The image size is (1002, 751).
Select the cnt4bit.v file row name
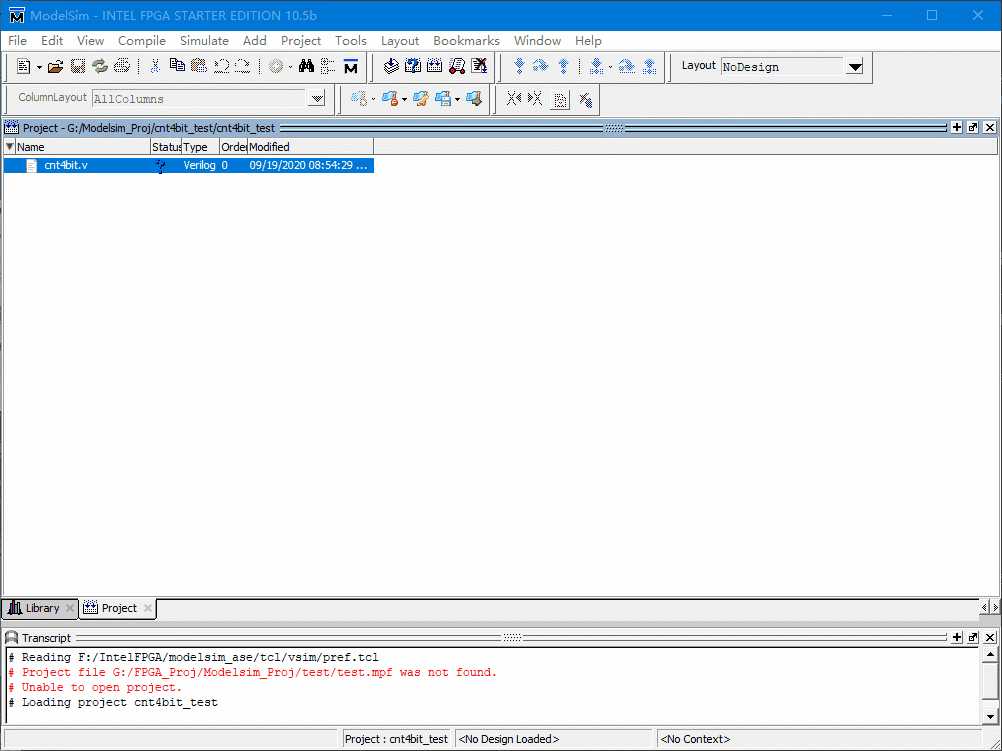coord(66,165)
